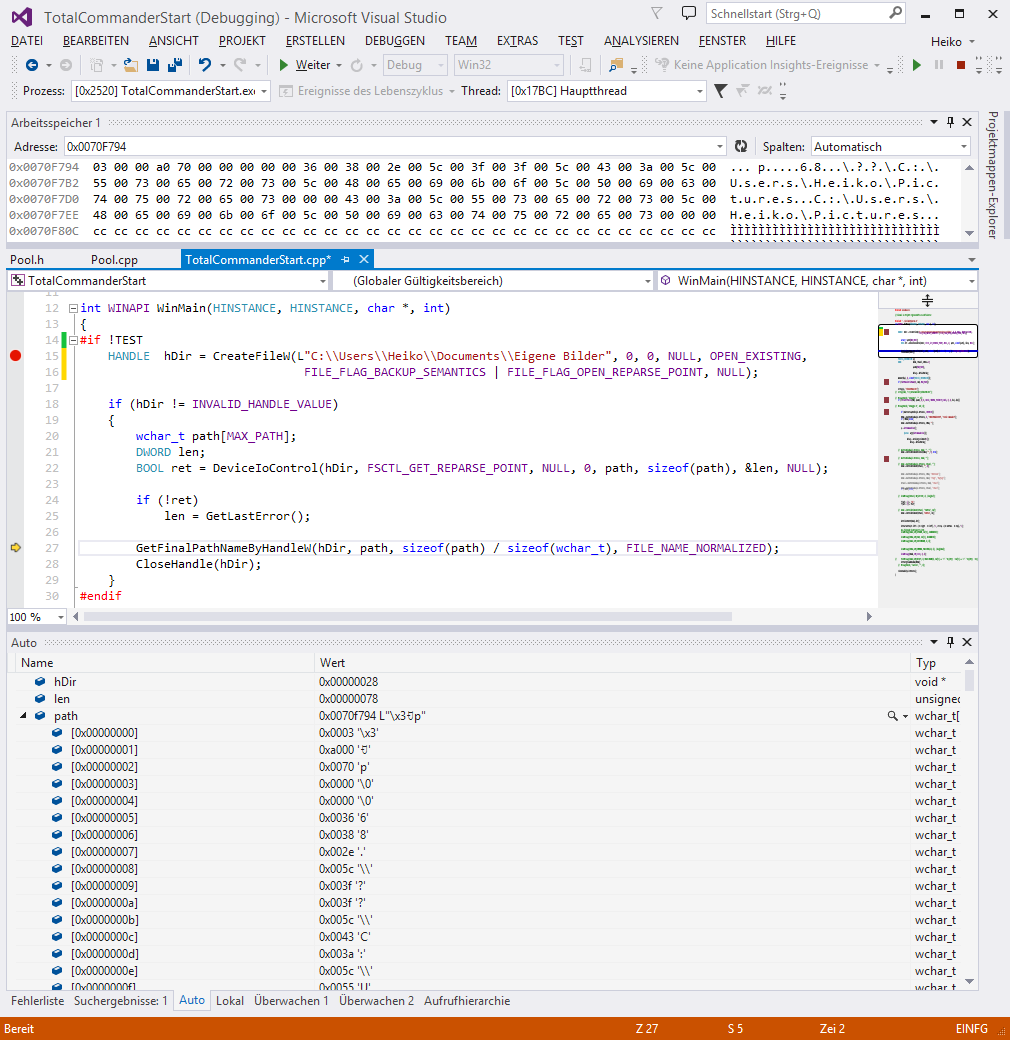Screen dimensions: 1010x1040
Task: Toggle the red breakpoint on line 15
Action: (15, 356)
